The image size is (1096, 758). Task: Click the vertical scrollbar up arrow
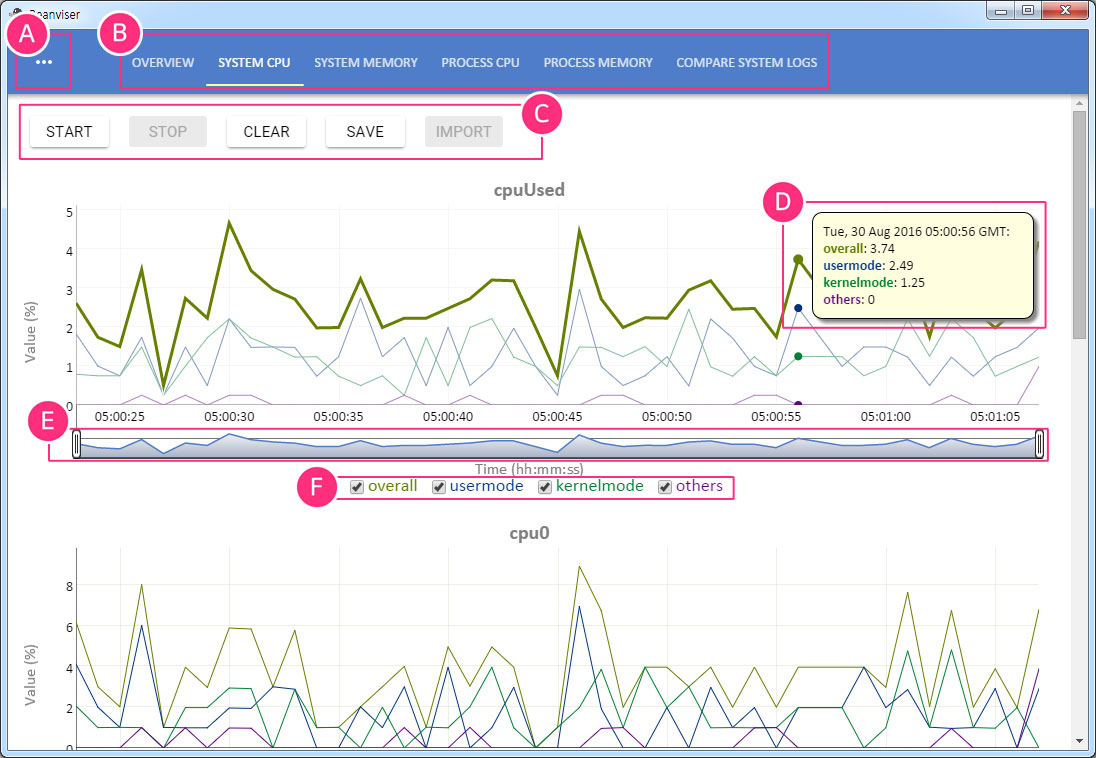[x=1079, y=103]
